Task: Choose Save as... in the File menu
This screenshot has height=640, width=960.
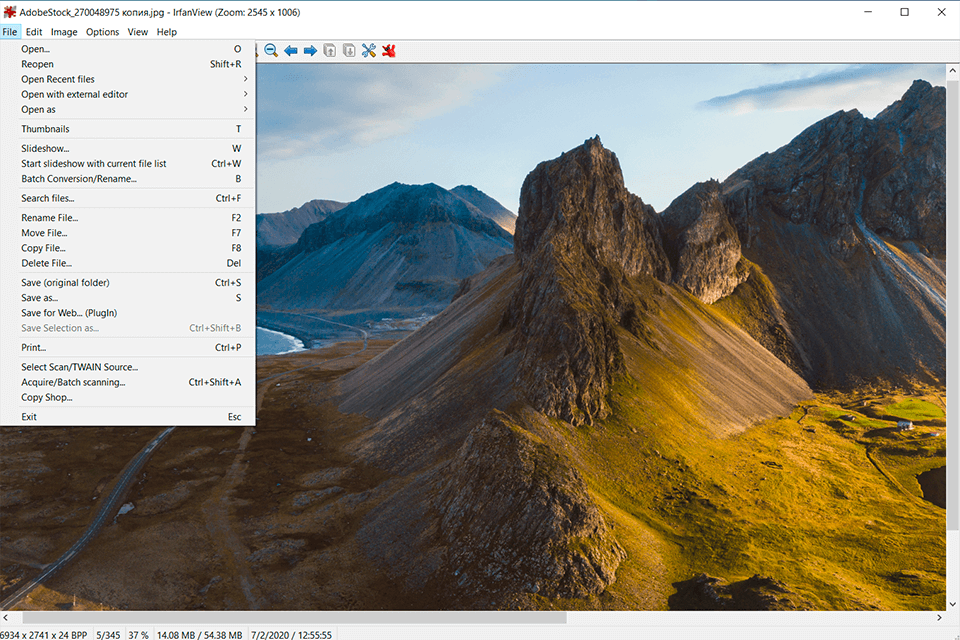Action: (x=40, y=298)
